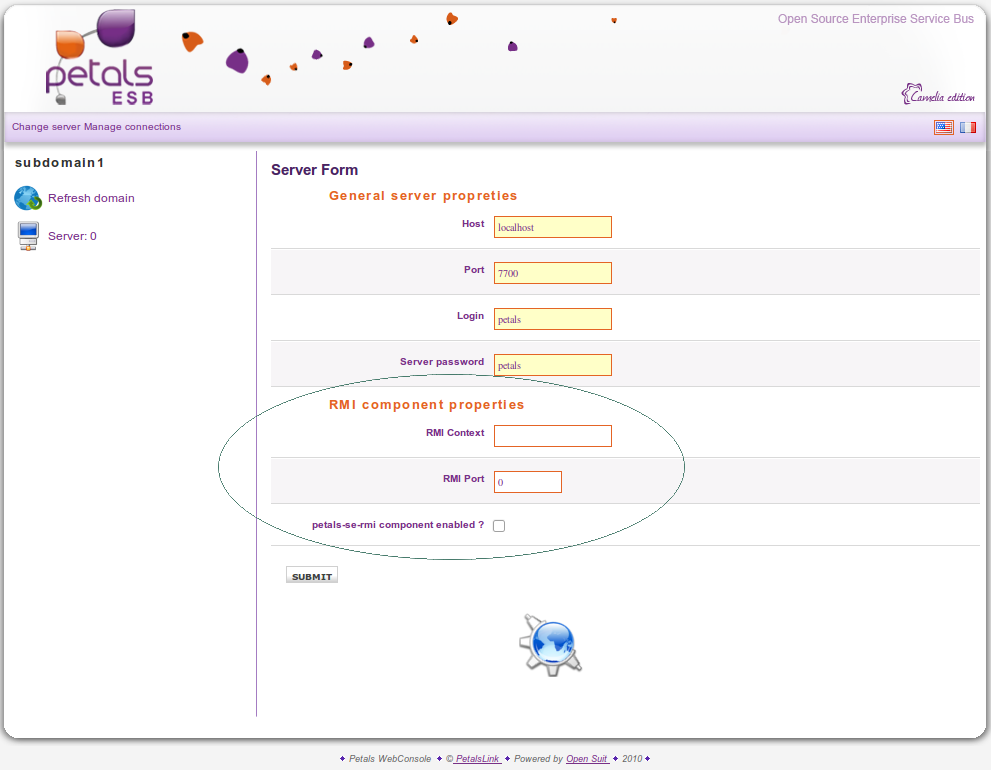Click the Petals ESB logo
The height and width of the screenshot is (770, 991).
(100, 58)
